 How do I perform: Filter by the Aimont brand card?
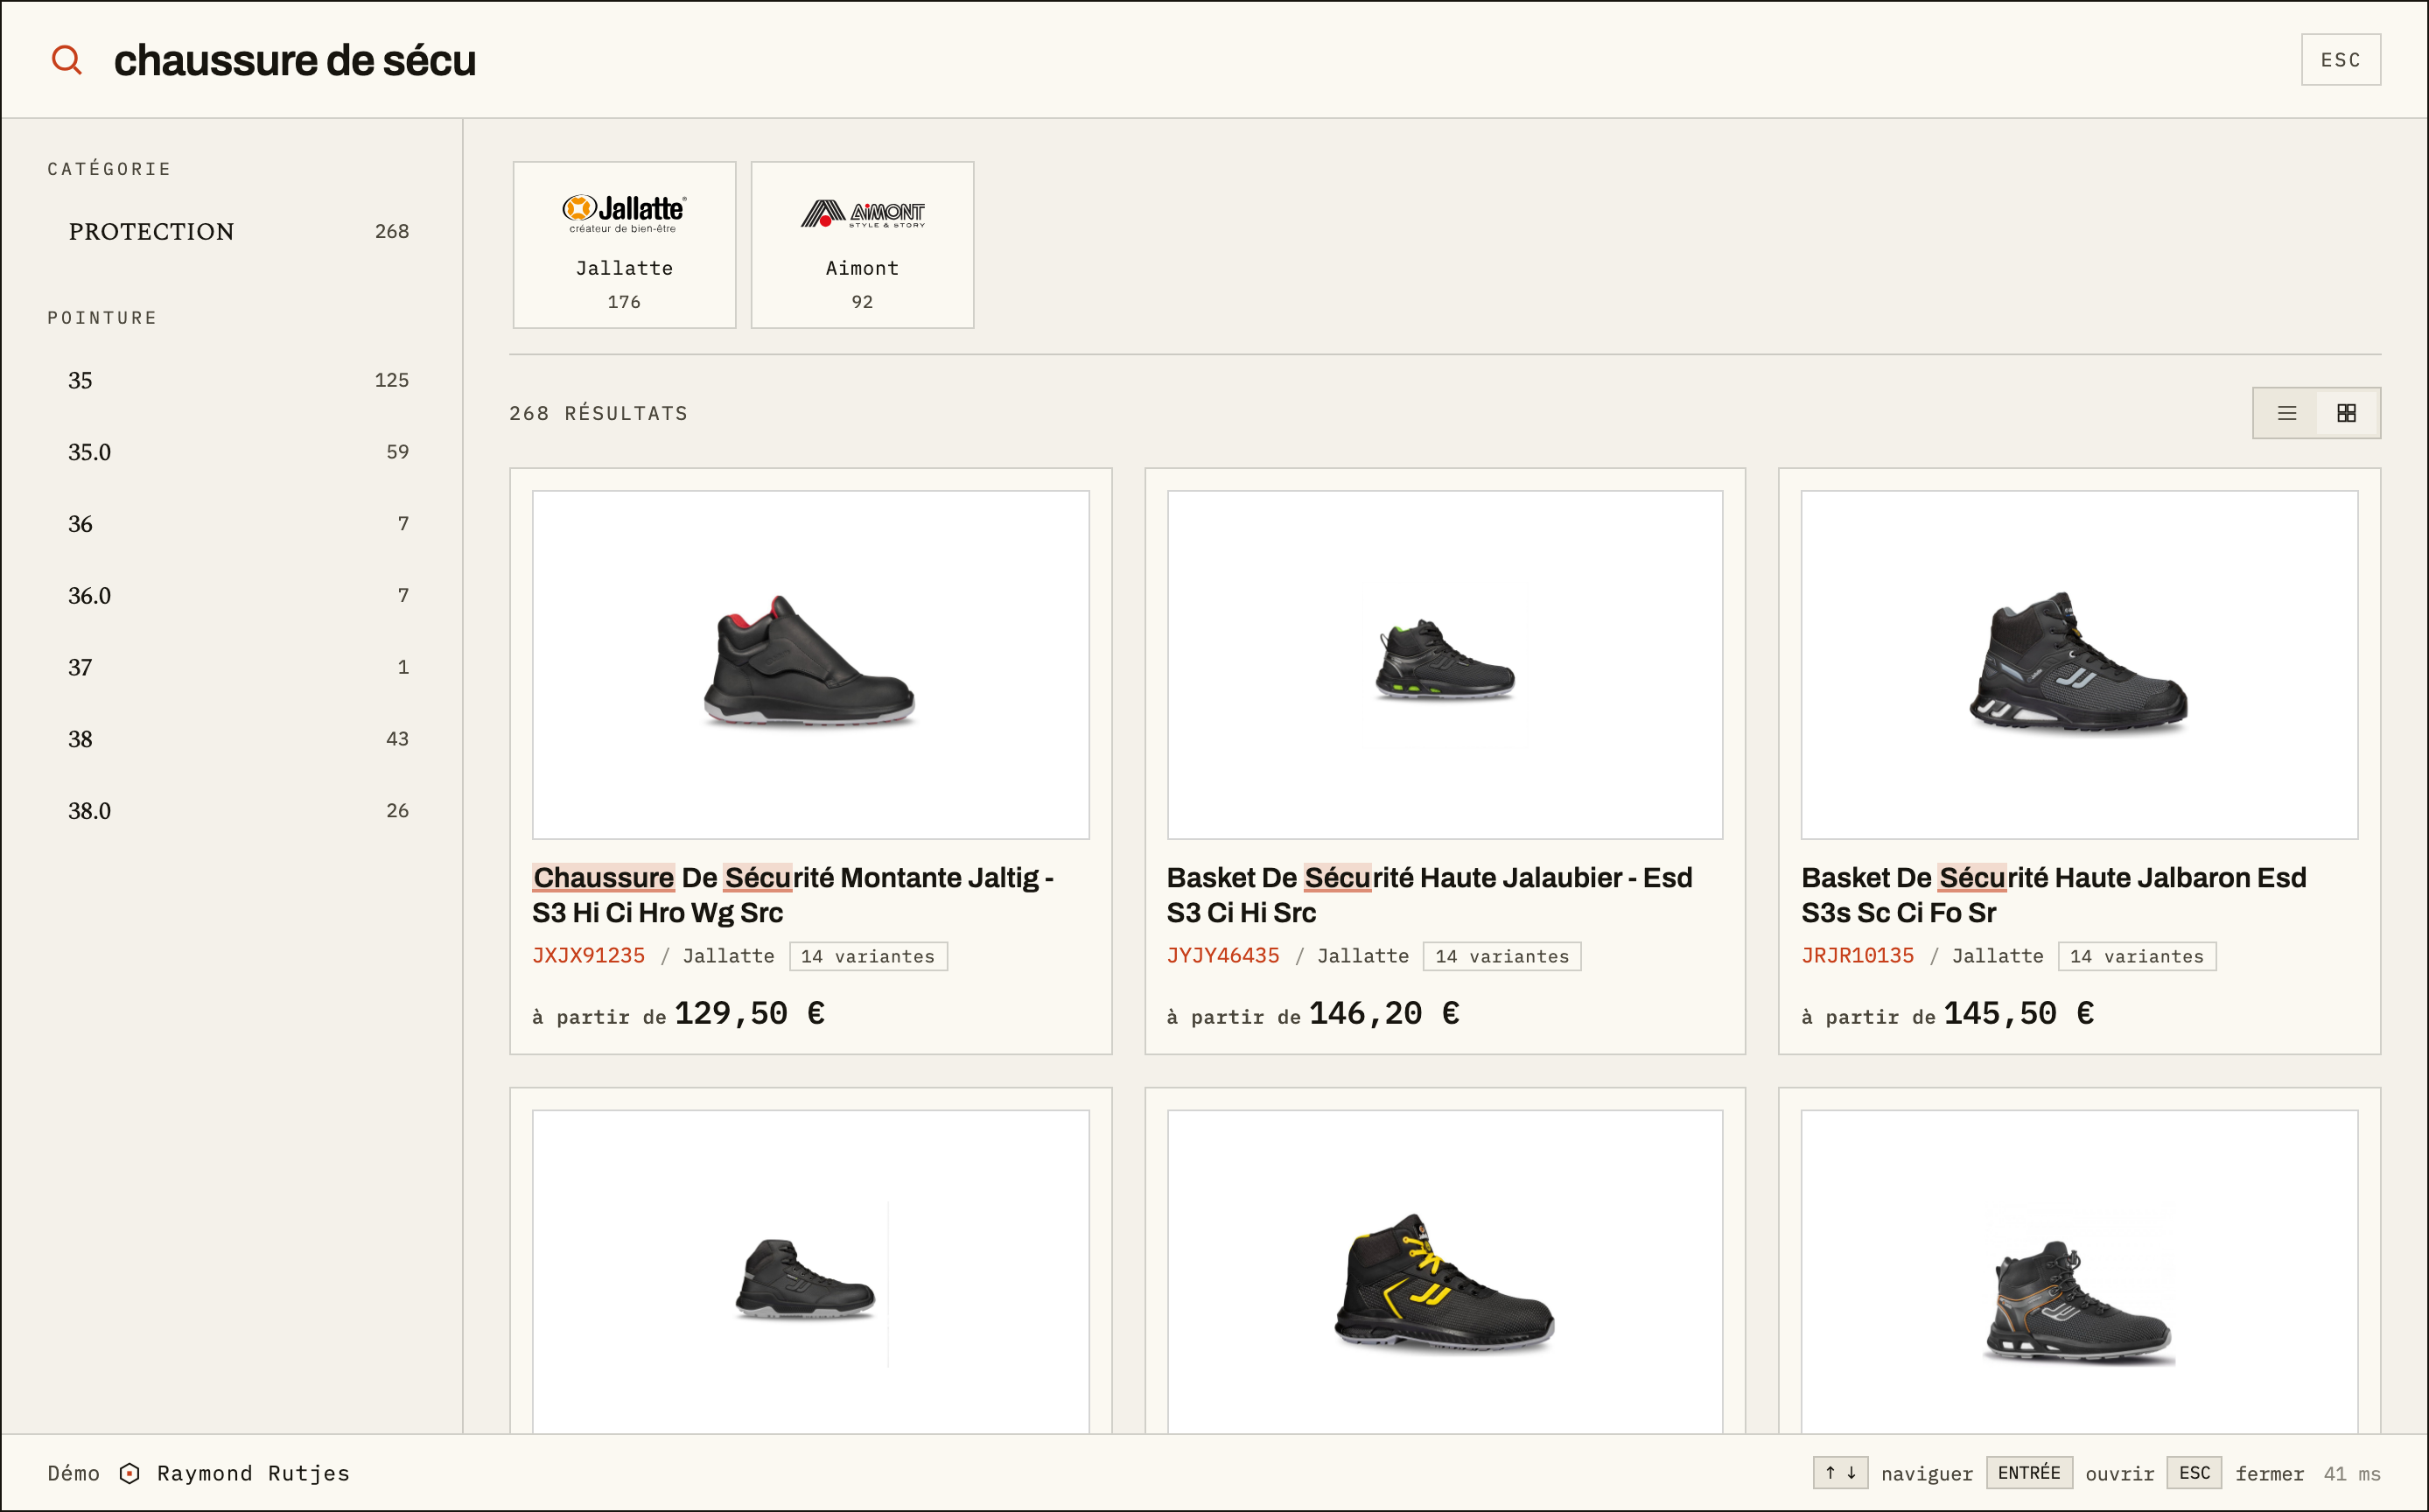(x=862, y=245)
